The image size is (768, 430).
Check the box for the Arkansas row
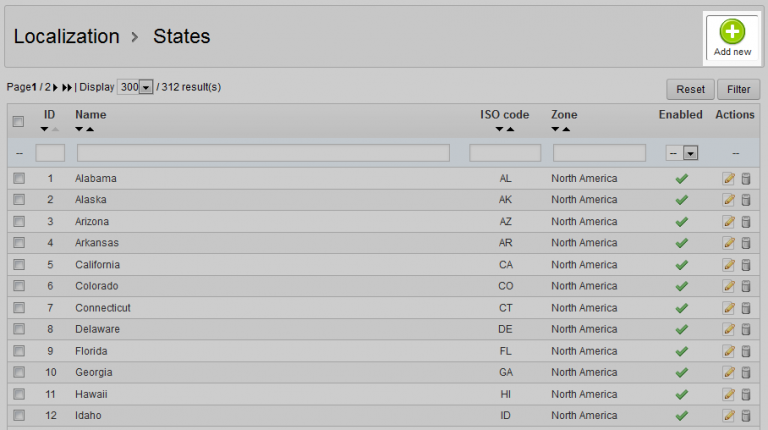pos(19,243)
